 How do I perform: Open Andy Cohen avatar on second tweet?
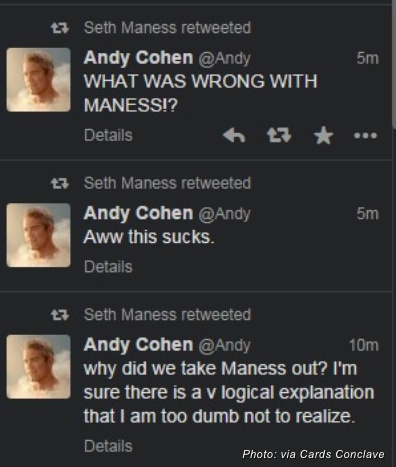[39, 235]
